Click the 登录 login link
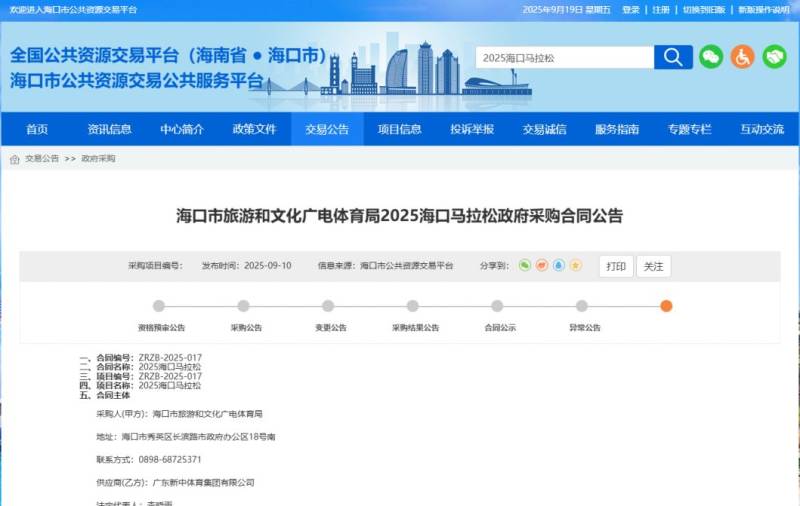Screen dimensions: 800x506 tap(631, 10)
